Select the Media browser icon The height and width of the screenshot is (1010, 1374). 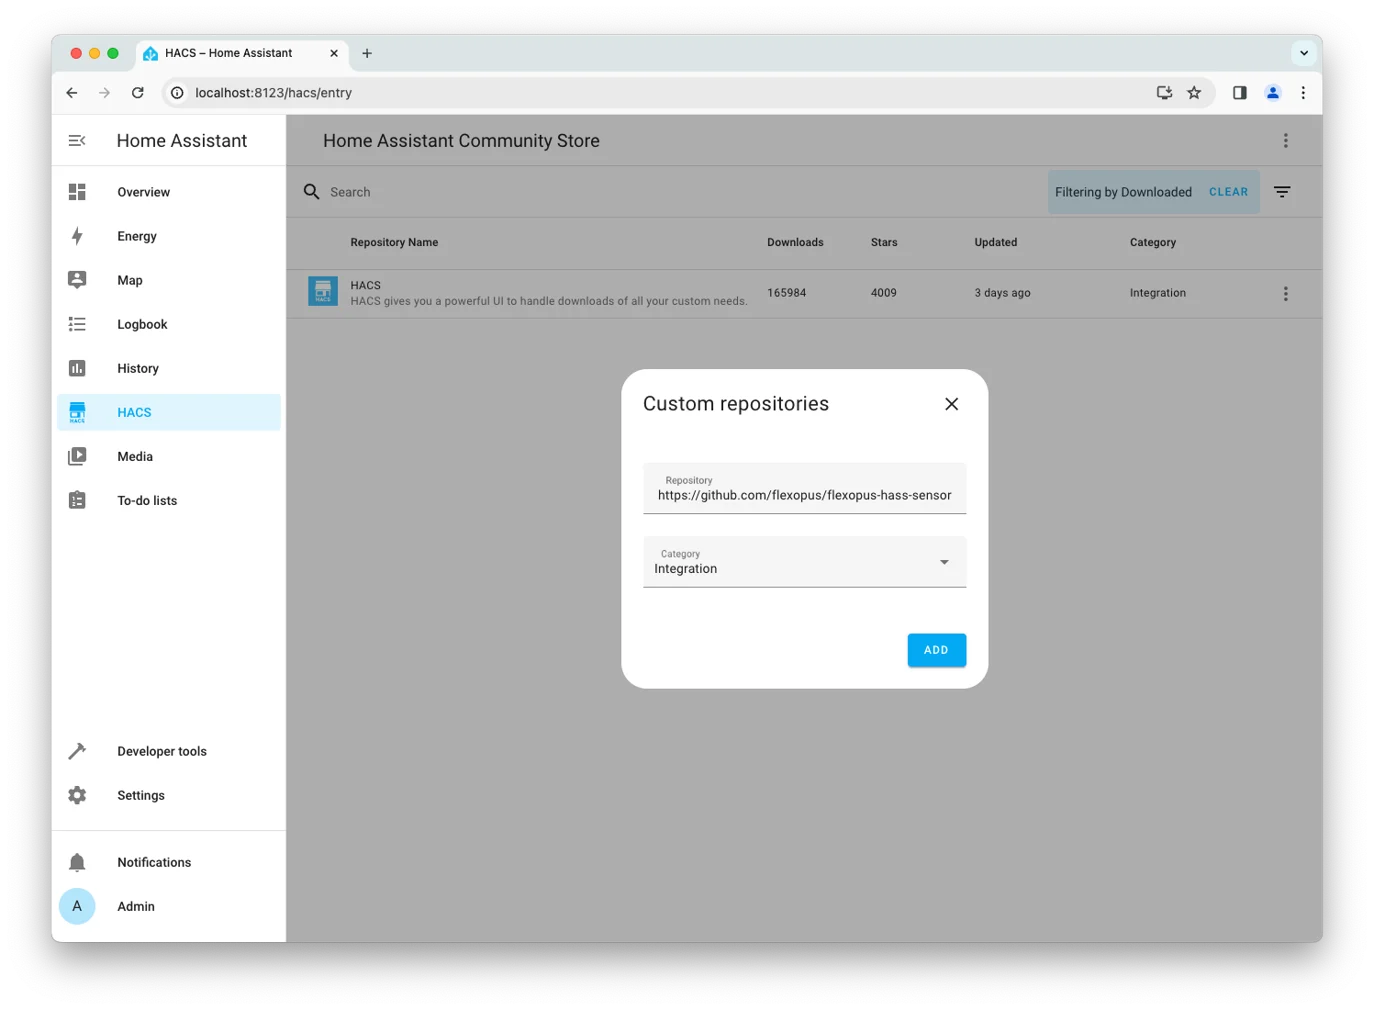click(x=77, y=456)
